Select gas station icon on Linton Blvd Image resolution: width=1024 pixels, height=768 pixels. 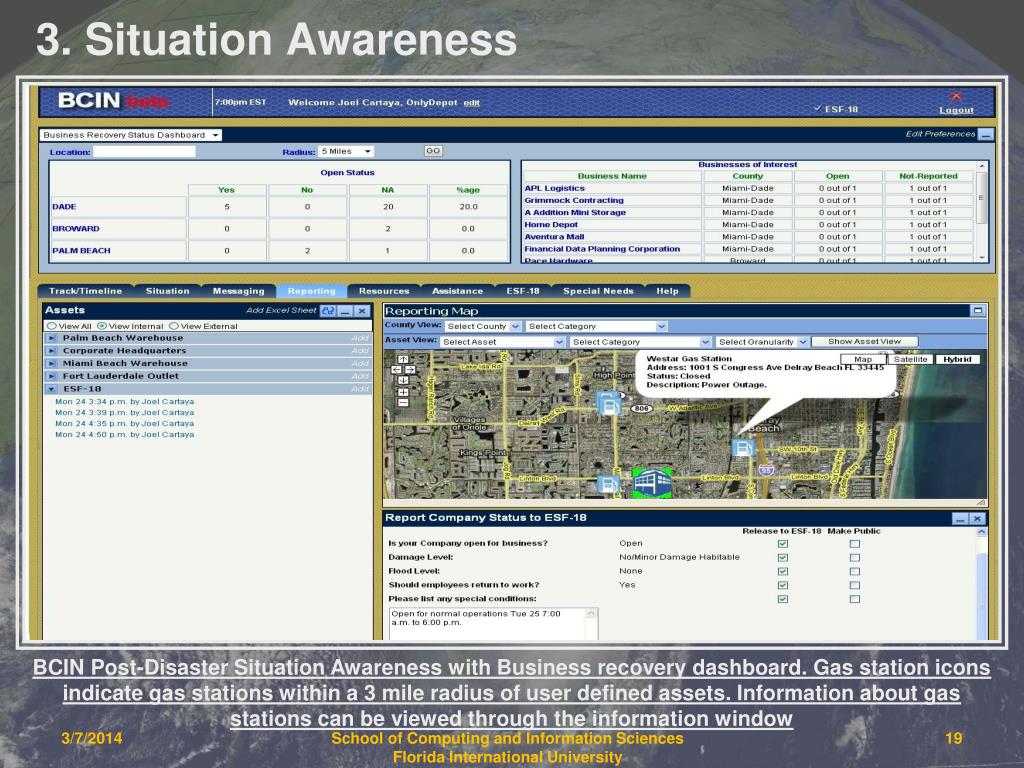[x=608, y=485]
